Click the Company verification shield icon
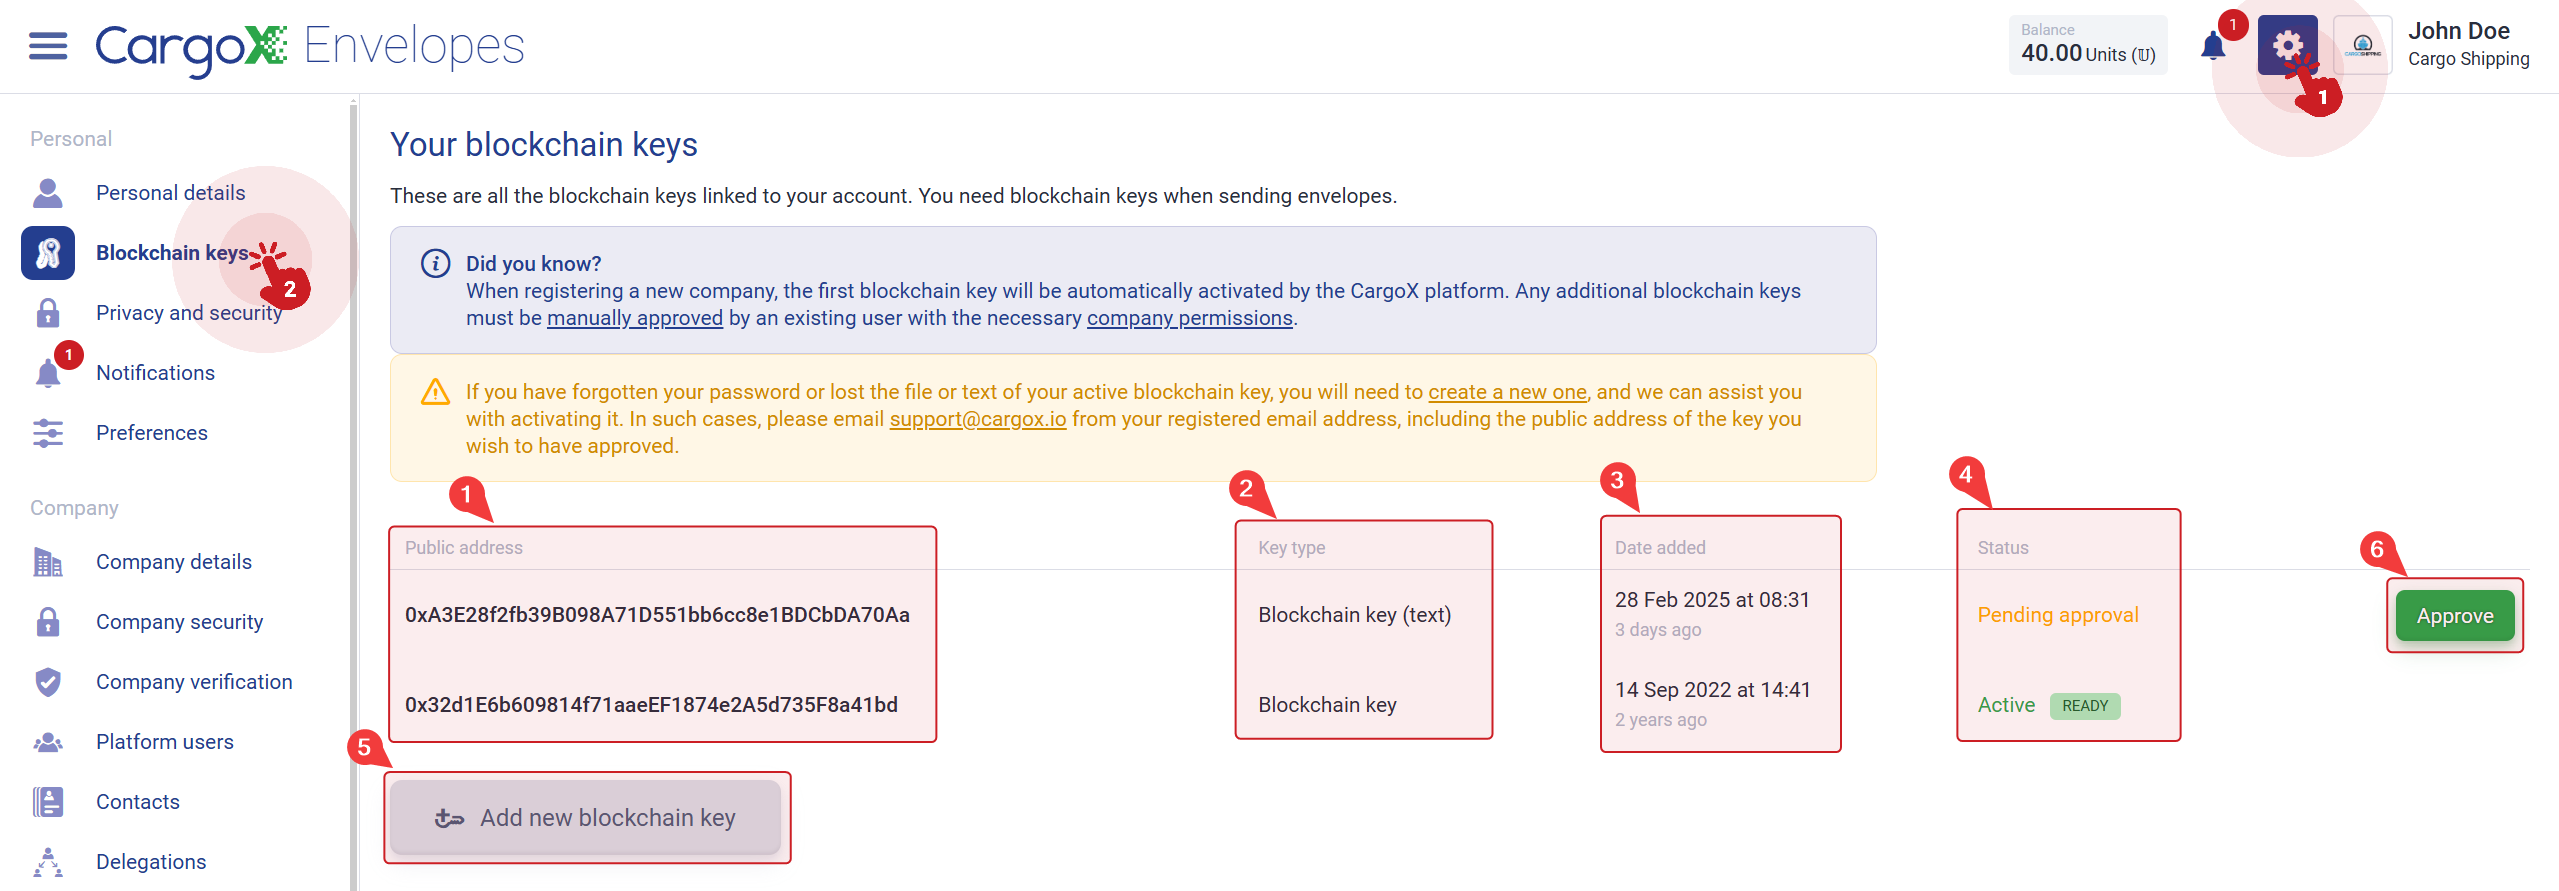The width and height of the screenshot is (2559, 891). tap(48, 682)
